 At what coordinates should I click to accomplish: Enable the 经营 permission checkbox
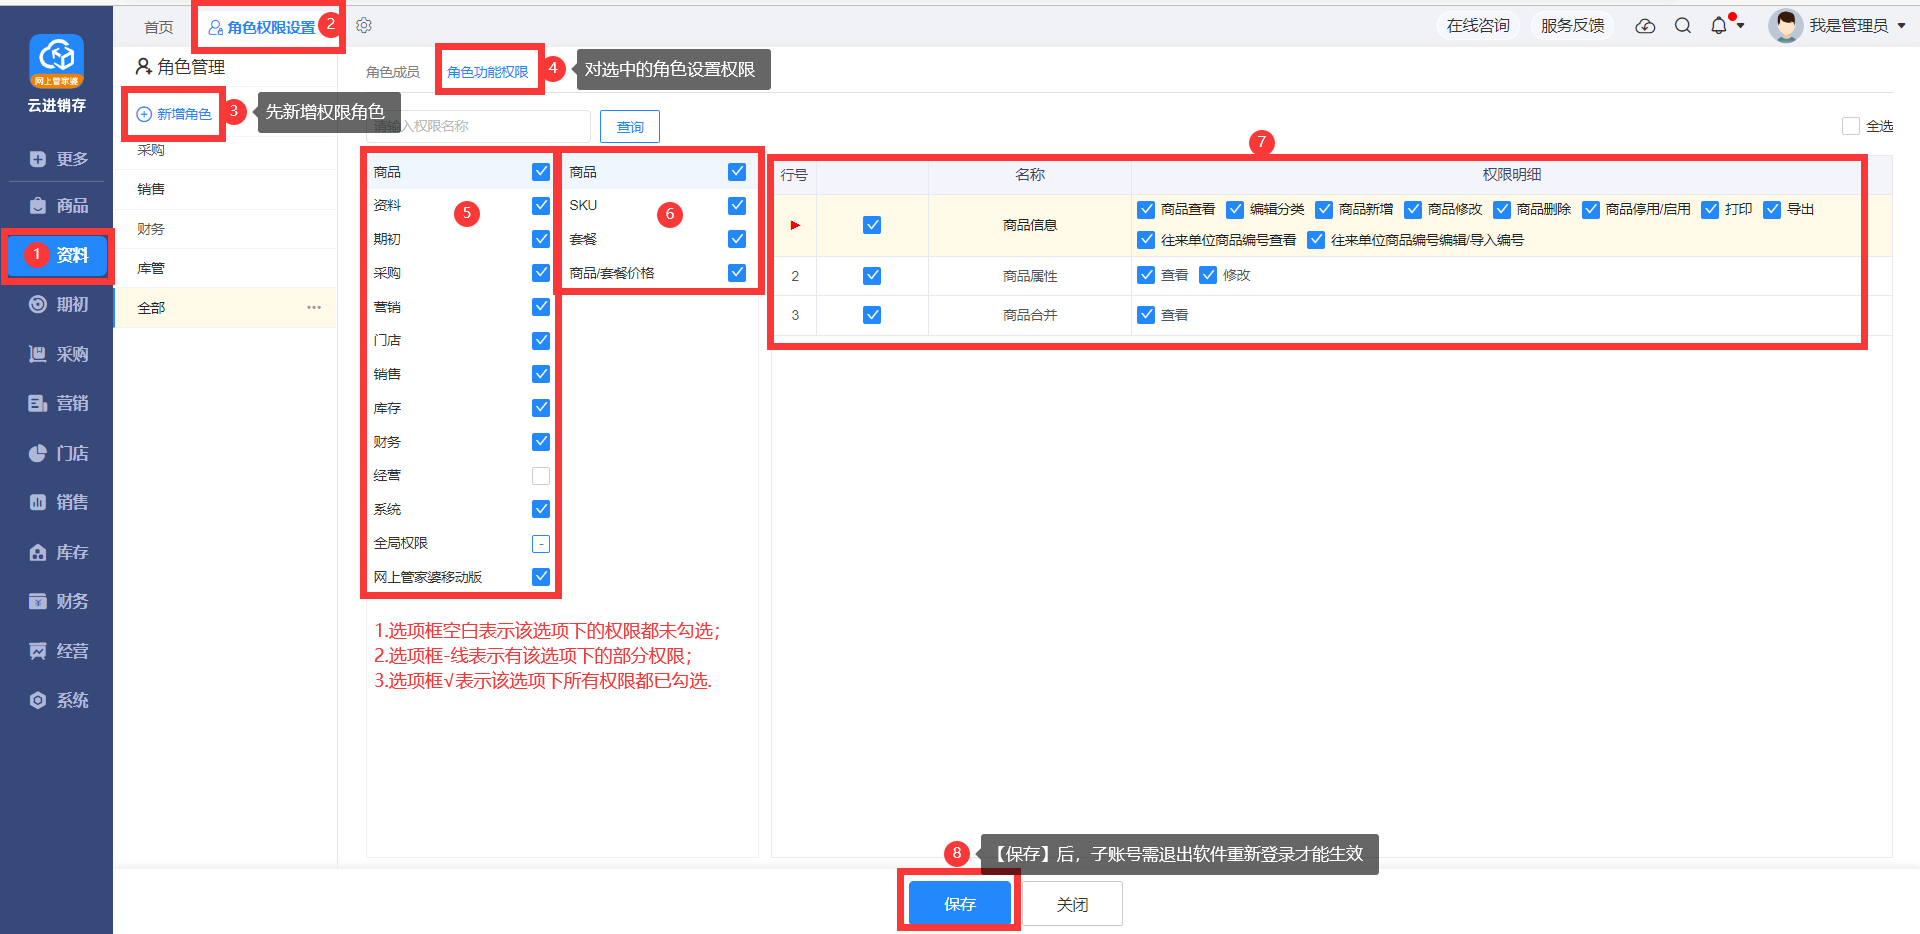click(x=541, y=476)
